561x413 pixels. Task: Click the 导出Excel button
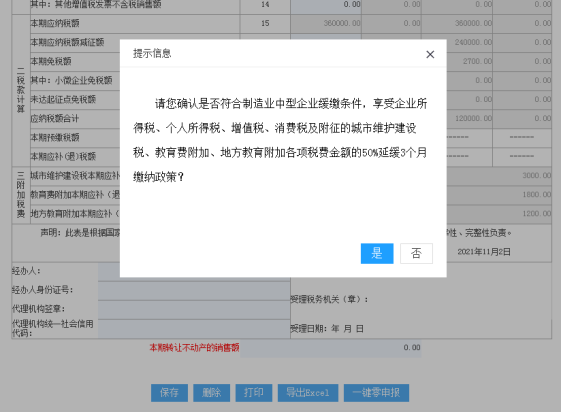click(x=308, y=393)
